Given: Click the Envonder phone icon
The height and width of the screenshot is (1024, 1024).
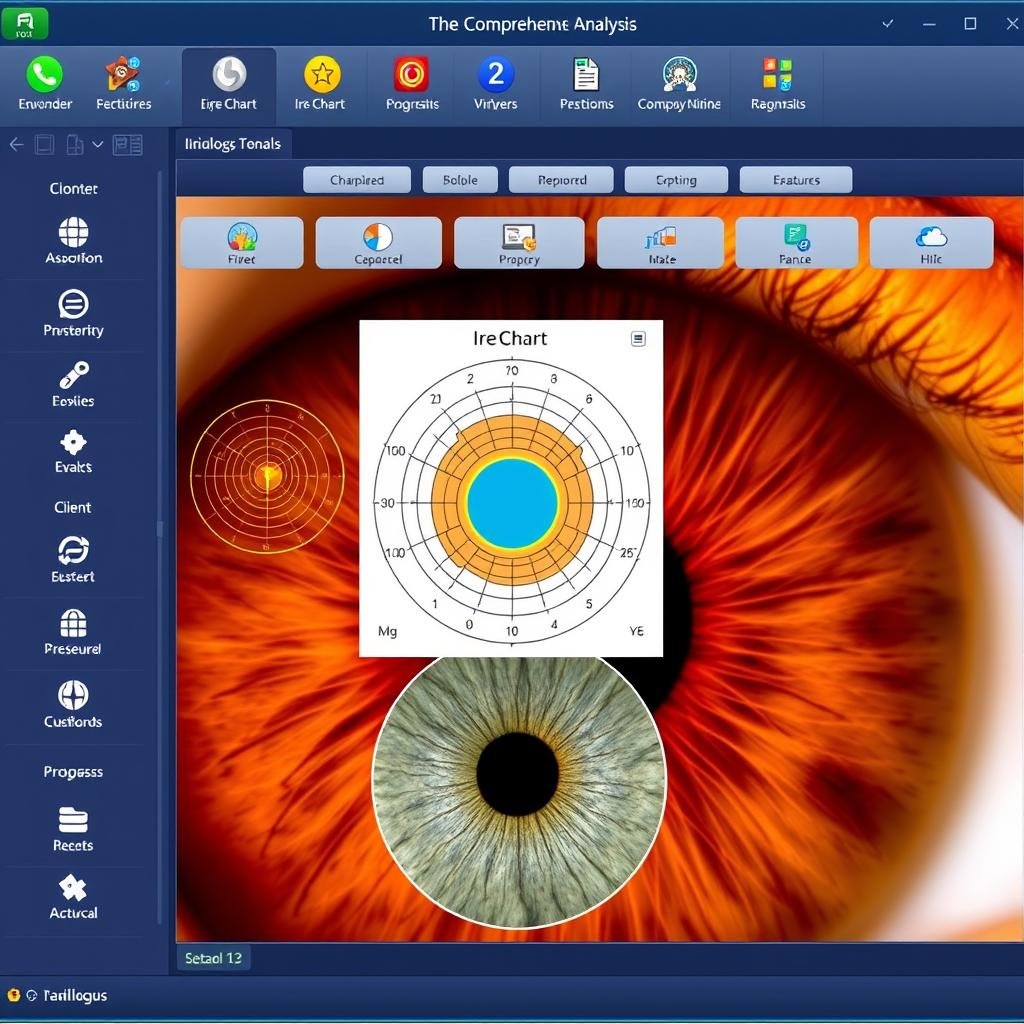Looking at the screenshot, I should pyautogui.click(x=43, y=84).
